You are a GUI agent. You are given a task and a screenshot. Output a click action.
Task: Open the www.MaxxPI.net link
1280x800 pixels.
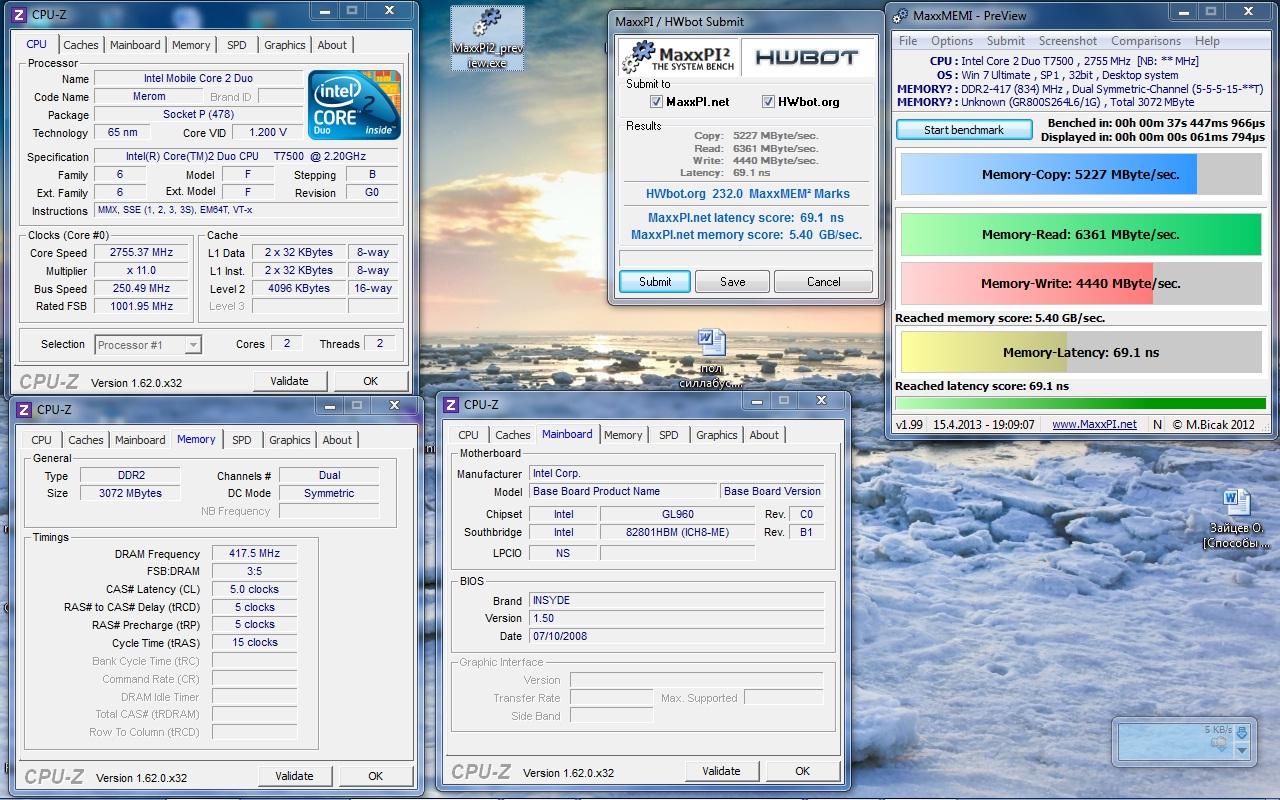1094,424
